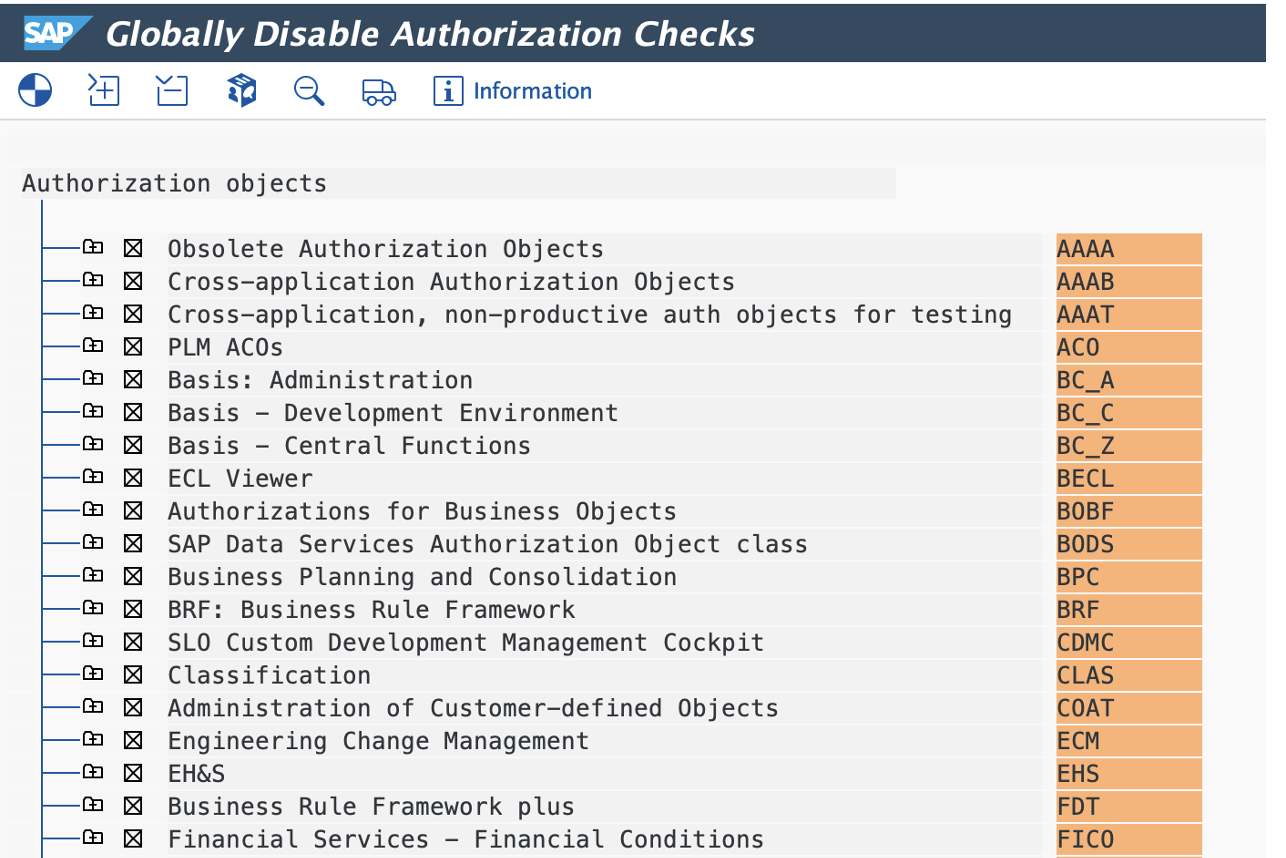The height and width of the screenshot is (858, 1286).
Task: Click the BC_A class code
Action: point(1129,380)
